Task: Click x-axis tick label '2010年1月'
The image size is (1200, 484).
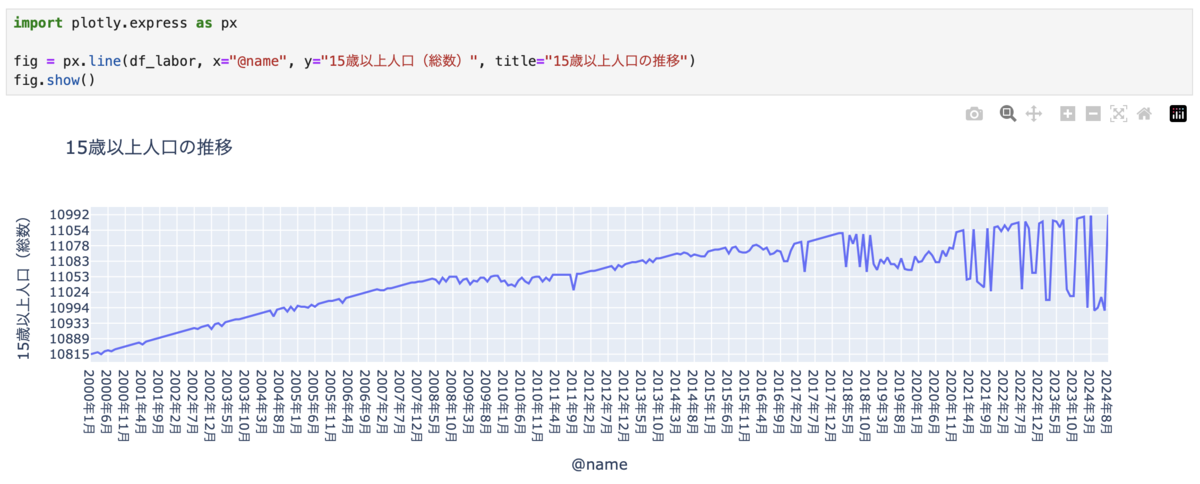Action: [504, 403]
